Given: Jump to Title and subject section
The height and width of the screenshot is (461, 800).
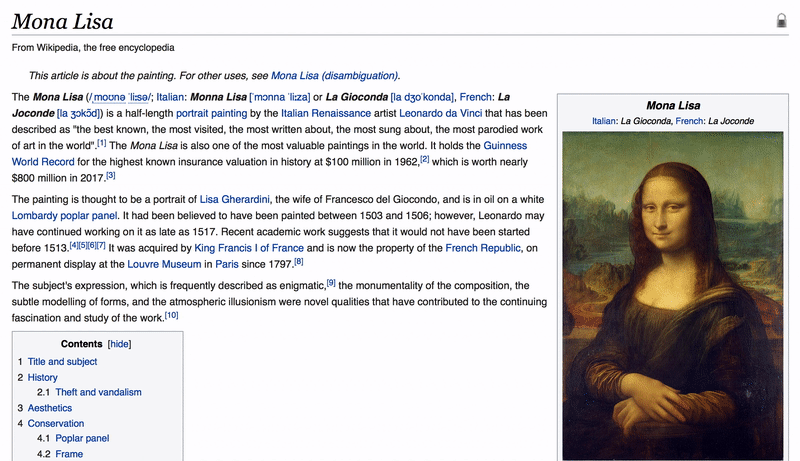Looking at the screenshot, I should 62,361.
